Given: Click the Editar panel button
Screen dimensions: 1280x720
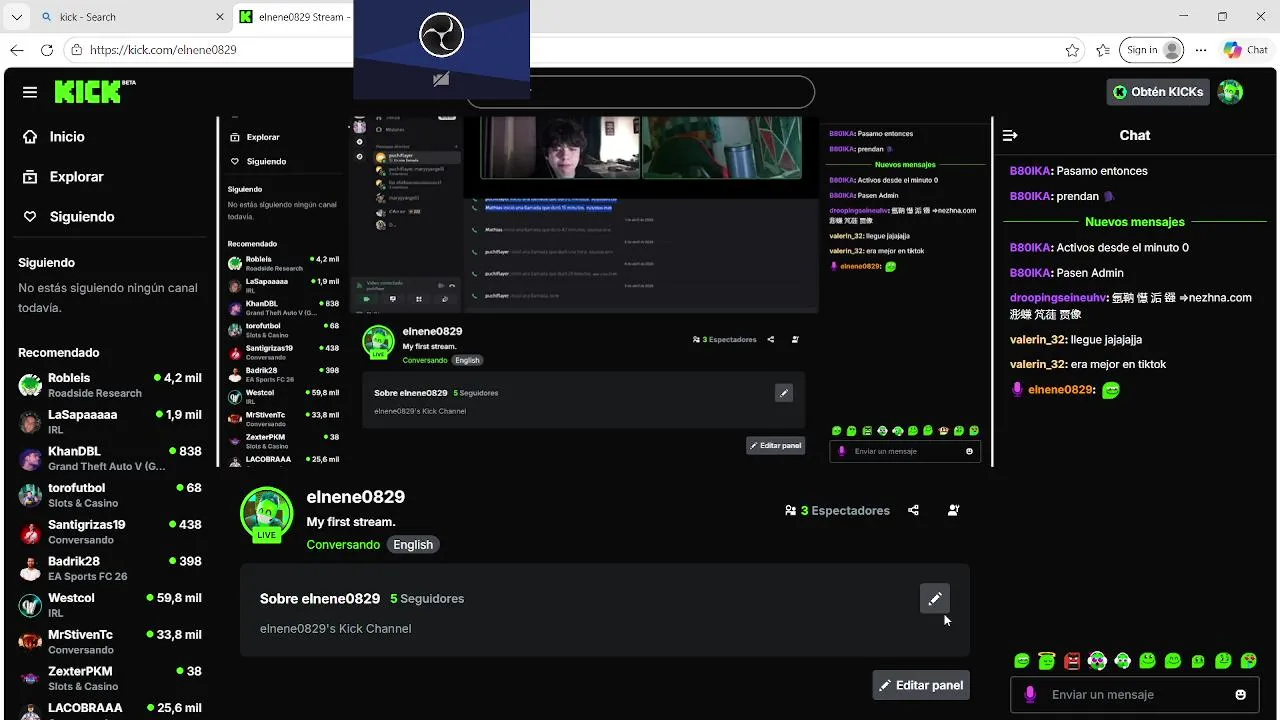Looking at the screenshot, I should point(921,685).
